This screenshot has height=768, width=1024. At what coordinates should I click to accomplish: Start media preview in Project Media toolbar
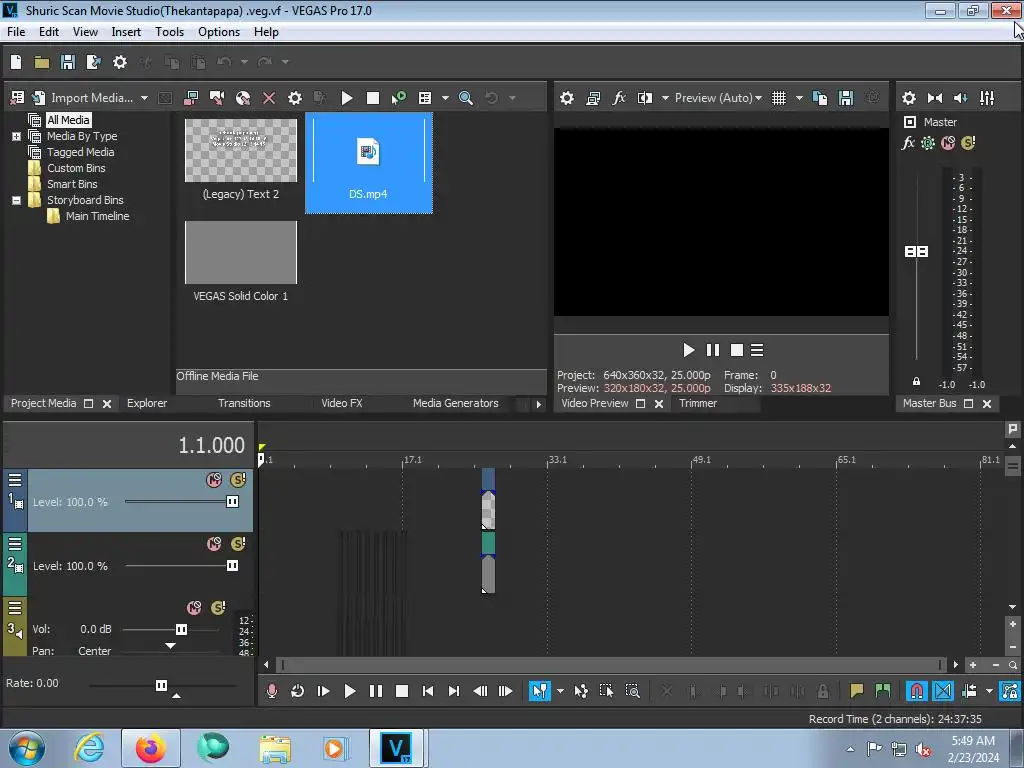pos(347,98)
